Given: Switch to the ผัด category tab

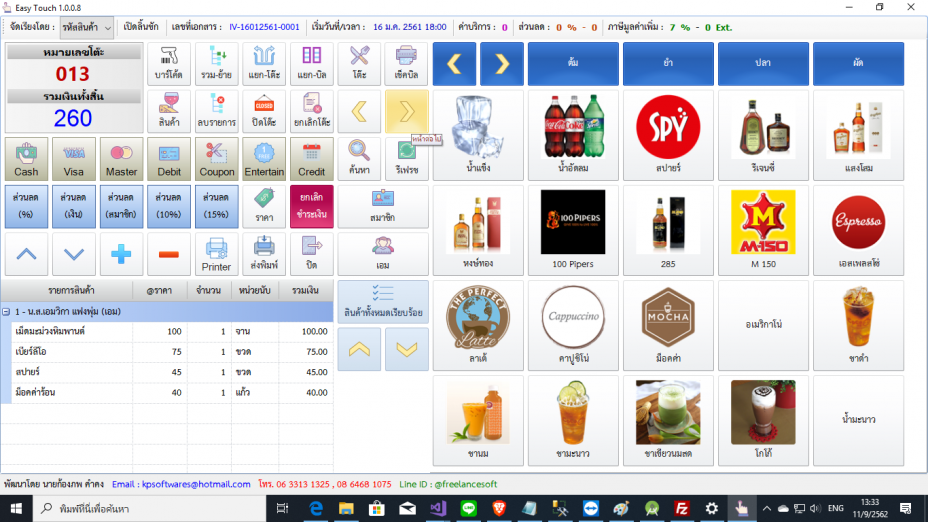Looking at the screenshot, I should pyautogui.click(x=858, y=64).
